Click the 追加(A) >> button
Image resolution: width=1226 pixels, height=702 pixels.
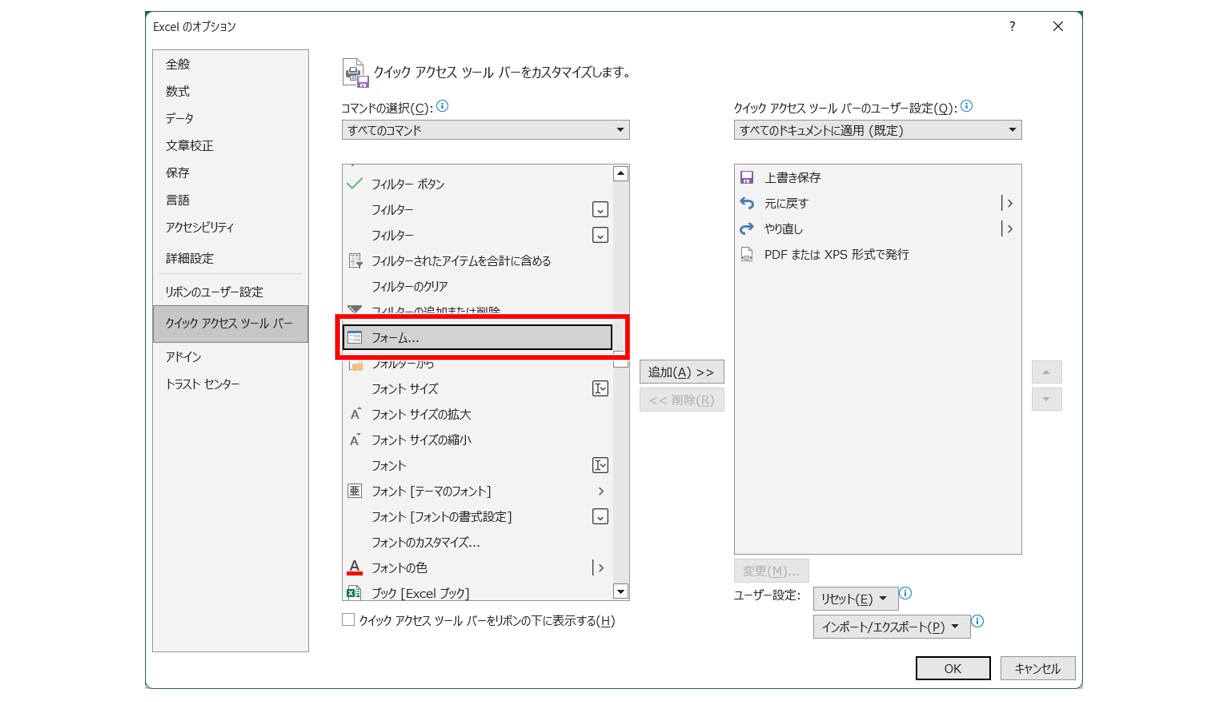682,372
